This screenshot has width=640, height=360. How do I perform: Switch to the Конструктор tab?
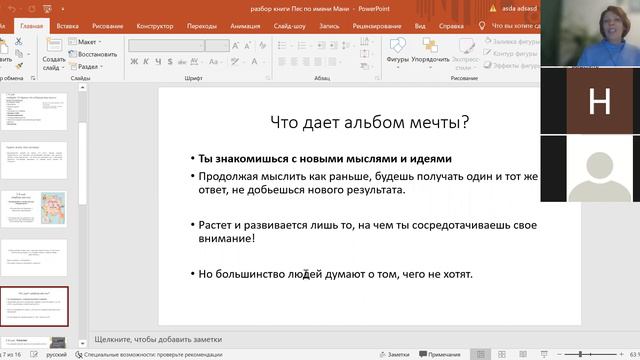155,26
